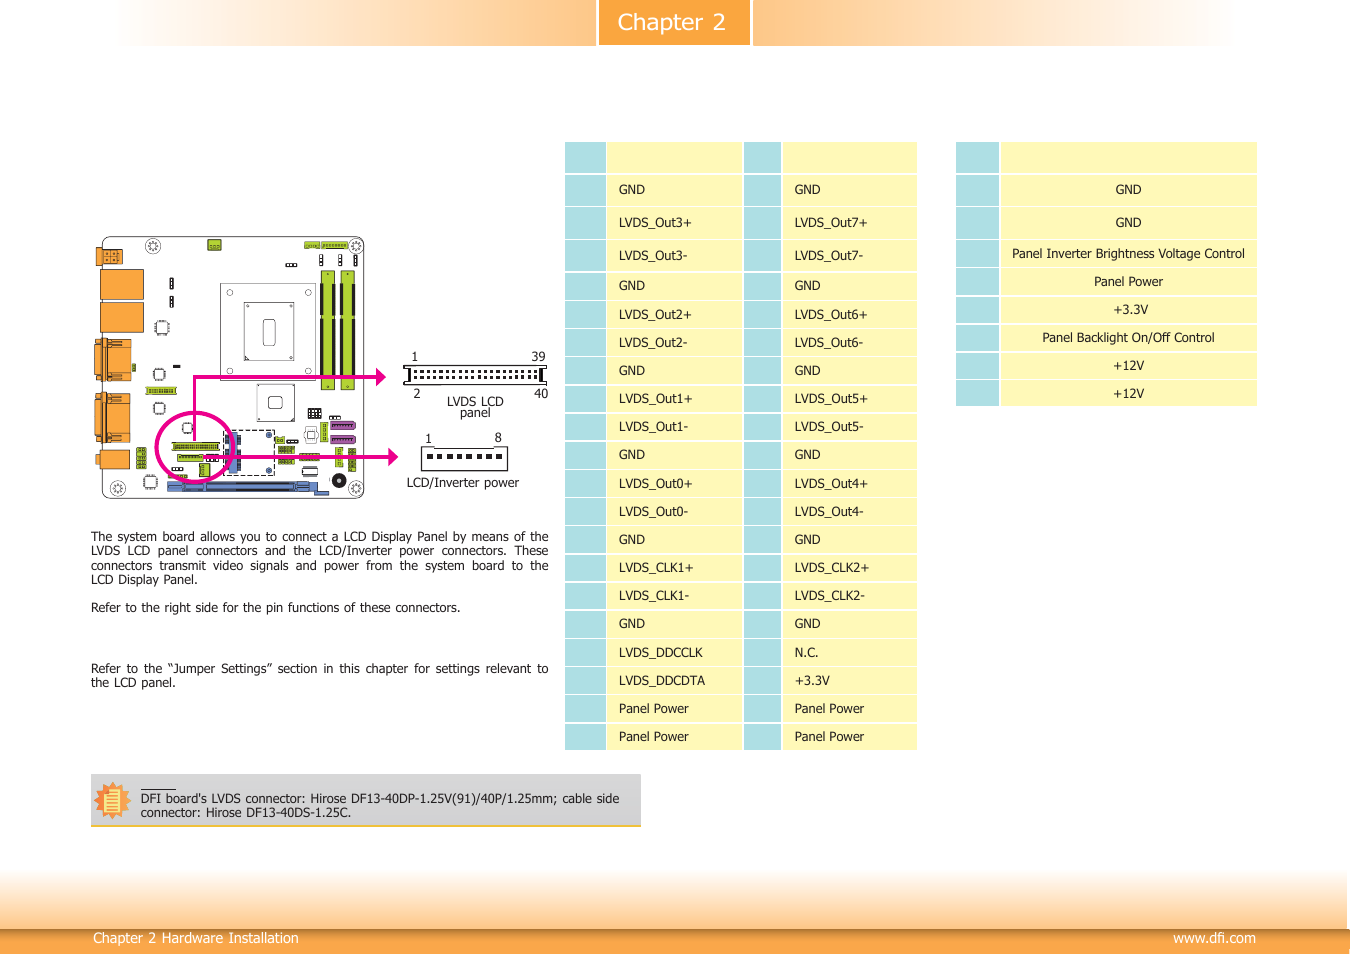The height and width of the screenshot is (954, 1350).
Task: Click '+3.3V' in the inverter power table
Action: [x=1129, y=310]
